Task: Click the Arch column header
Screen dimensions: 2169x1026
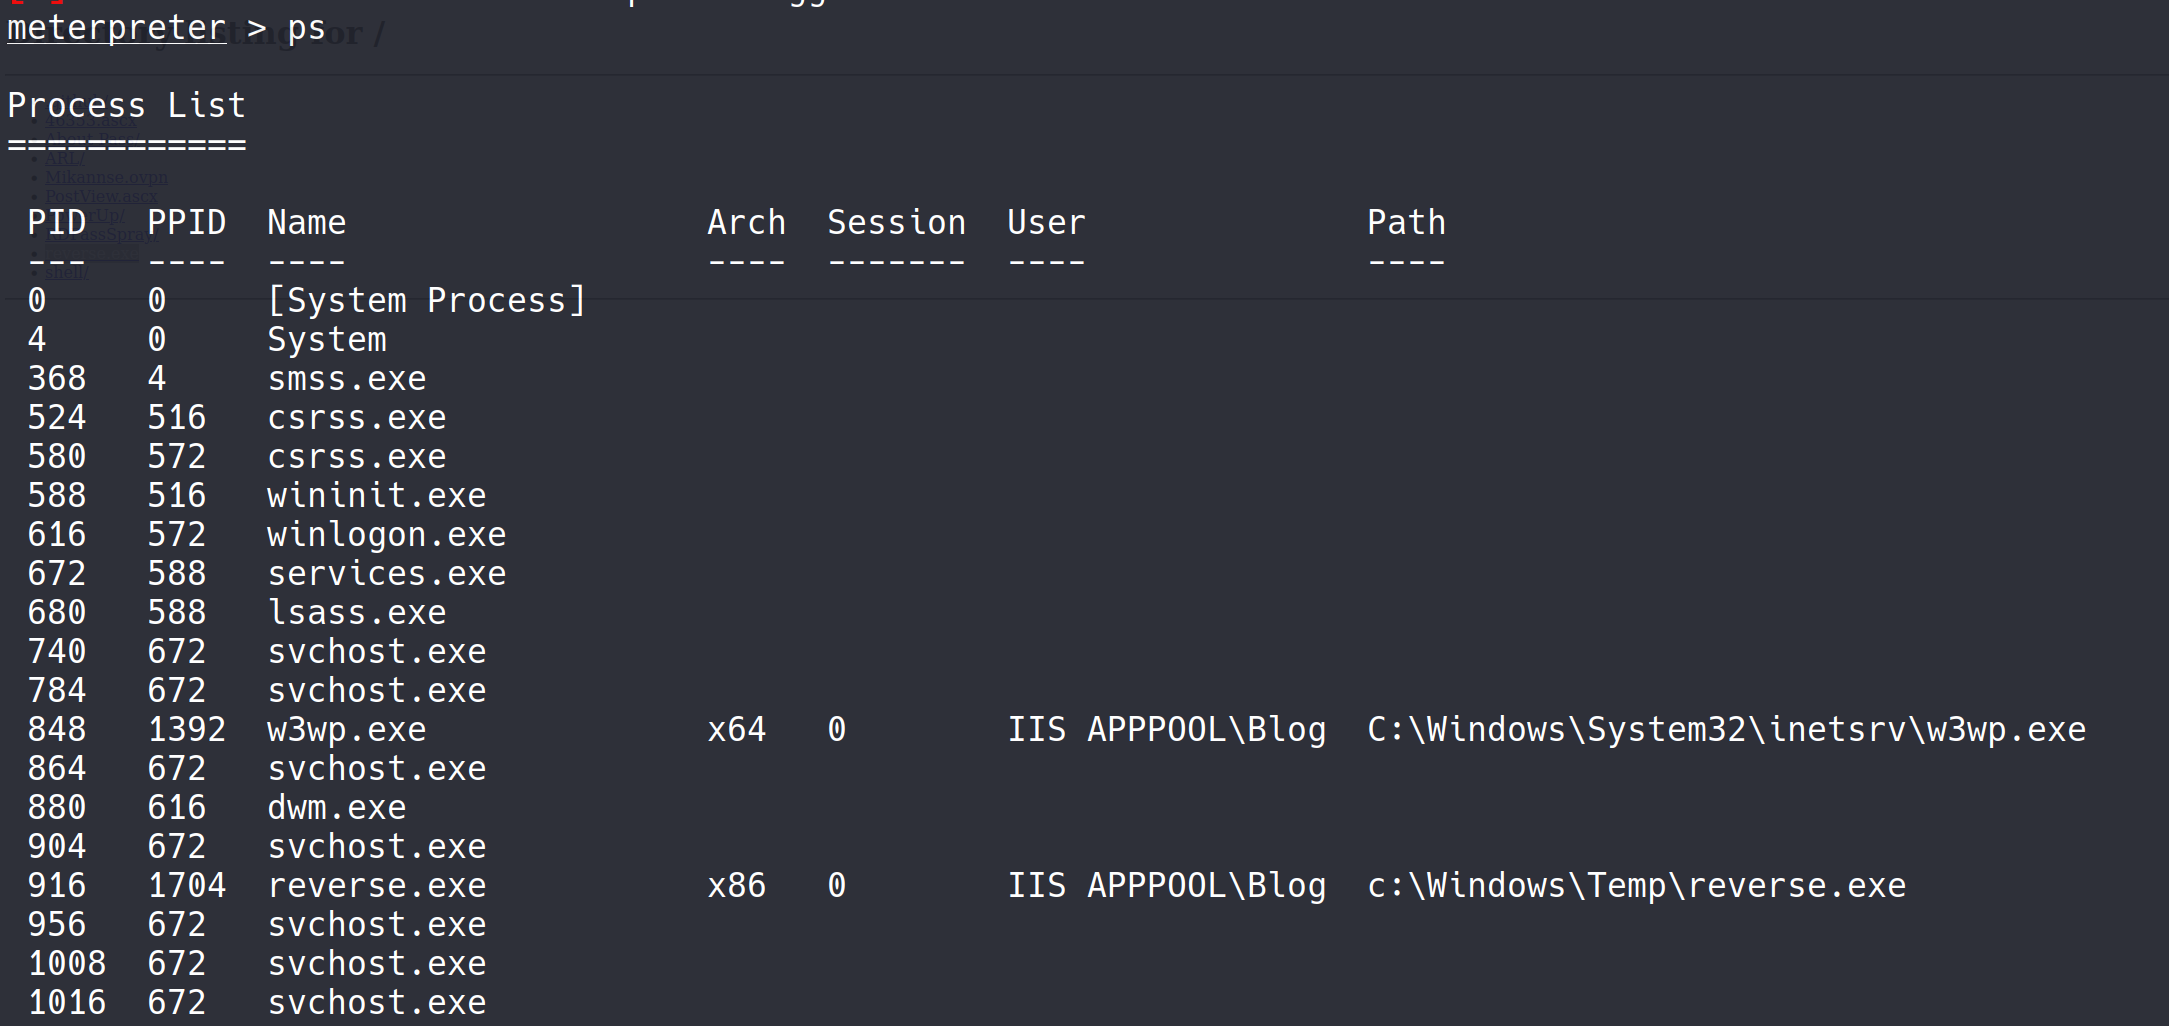Action: tap(746, 222)
